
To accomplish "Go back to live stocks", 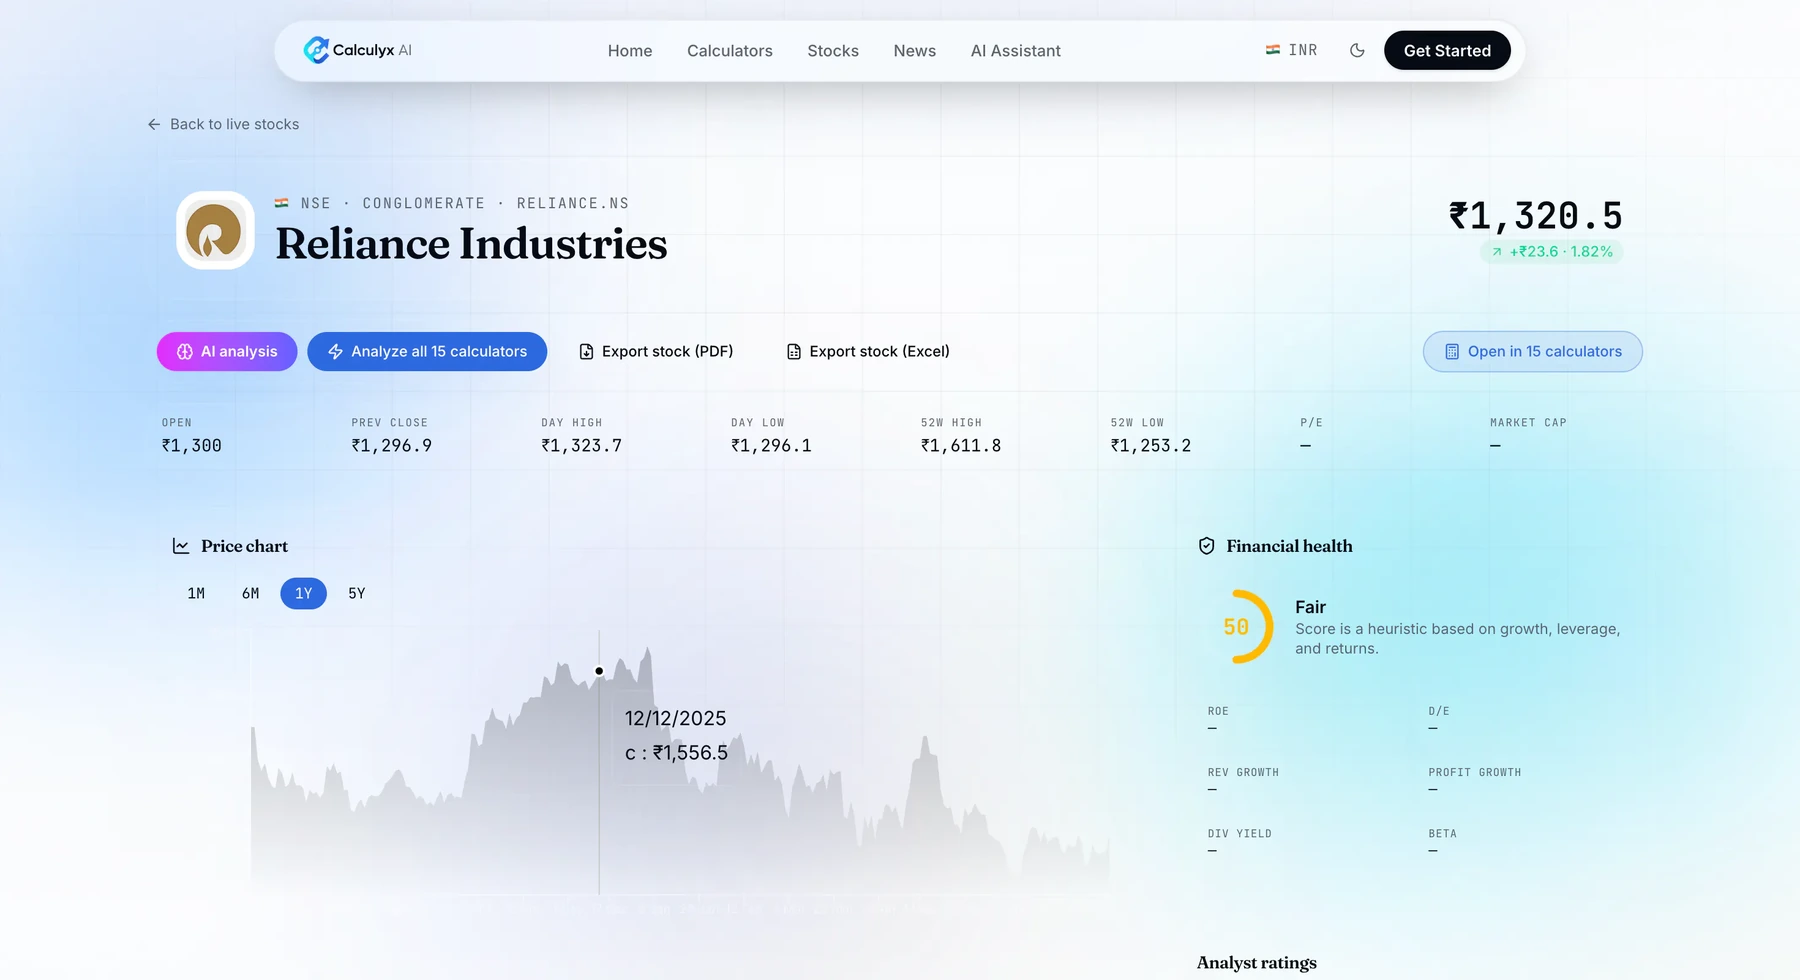I will [223, 124].
